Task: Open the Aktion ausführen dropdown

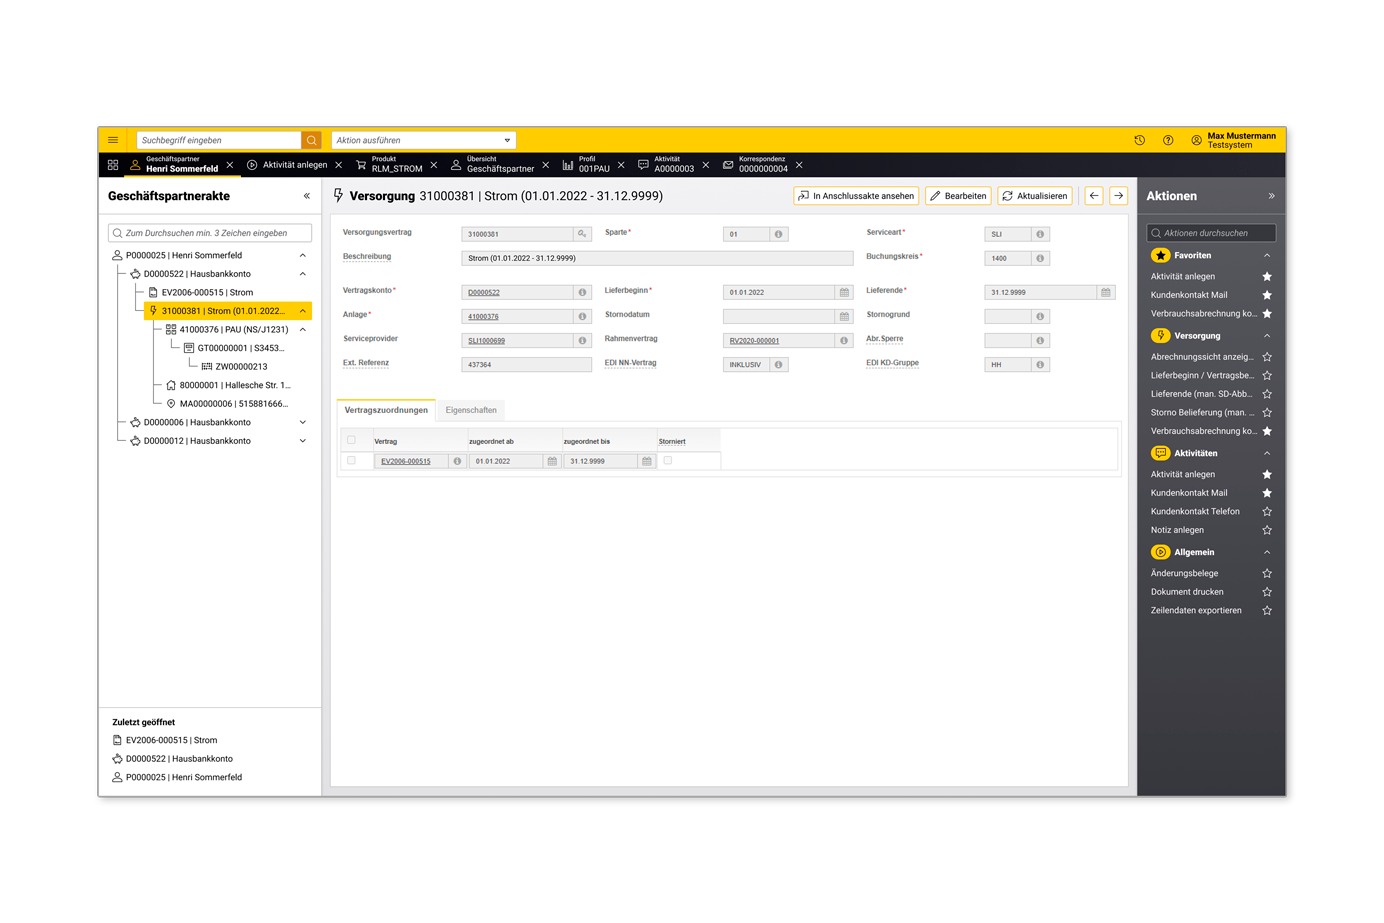Action: point(424,140)
